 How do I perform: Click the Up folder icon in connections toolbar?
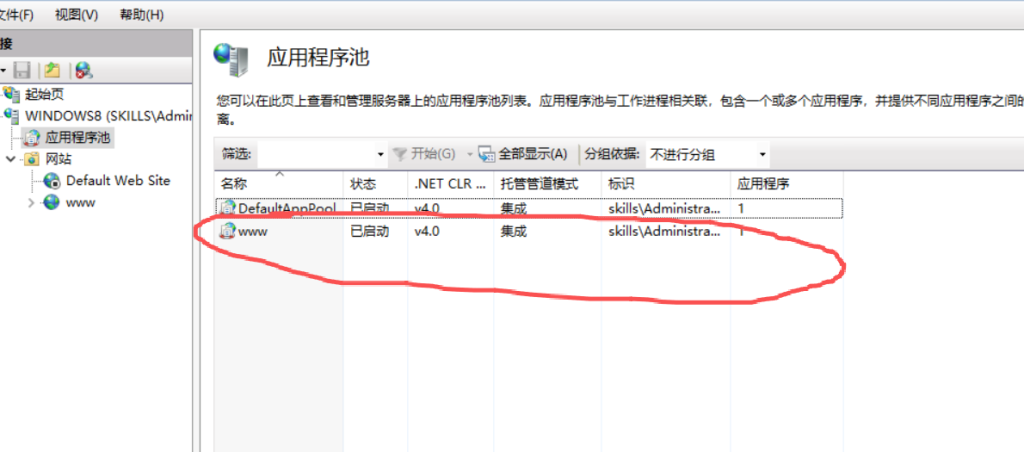pyautogui.click(x=52, y=70)
